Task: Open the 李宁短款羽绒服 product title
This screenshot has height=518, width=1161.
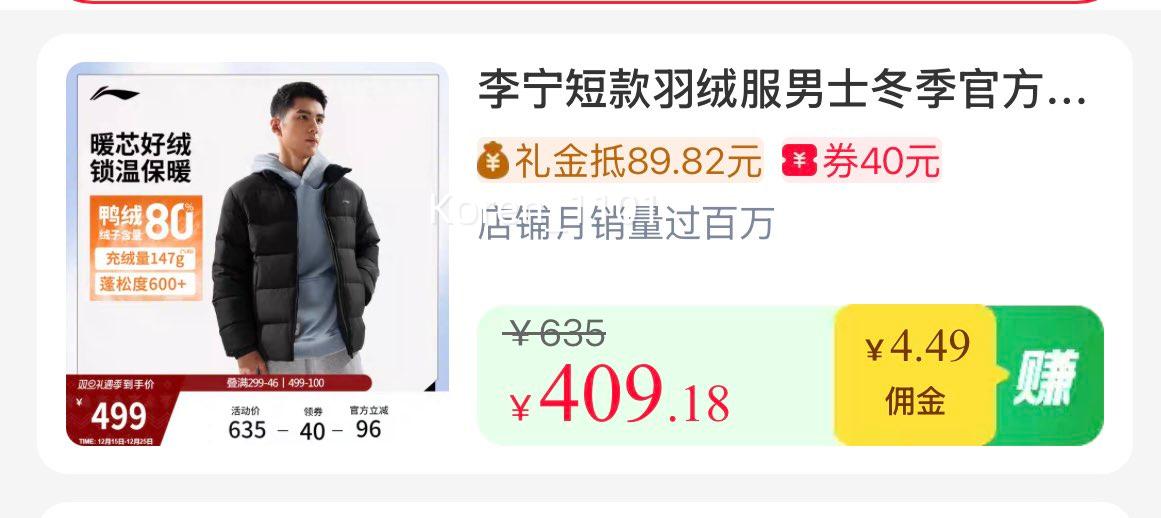Action: point(782,90)
